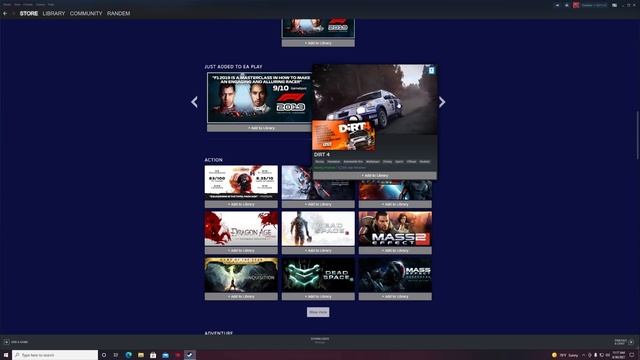Expand the hidden system tray icons chevron

pos(583,355)
